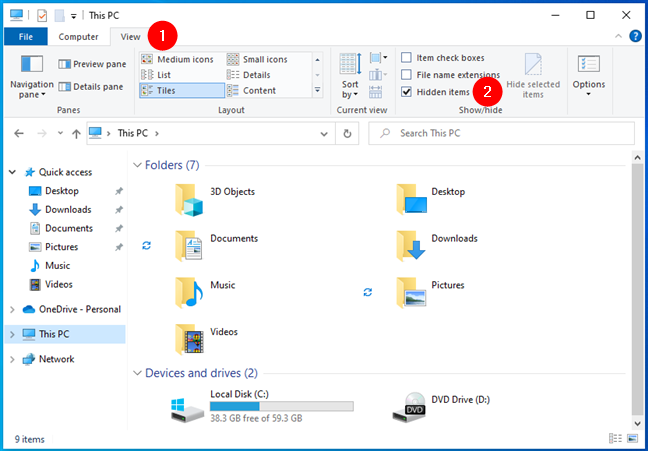648x451 pixels.
Task: Open address bar history dropdown
Action: [x=324, y=134]
